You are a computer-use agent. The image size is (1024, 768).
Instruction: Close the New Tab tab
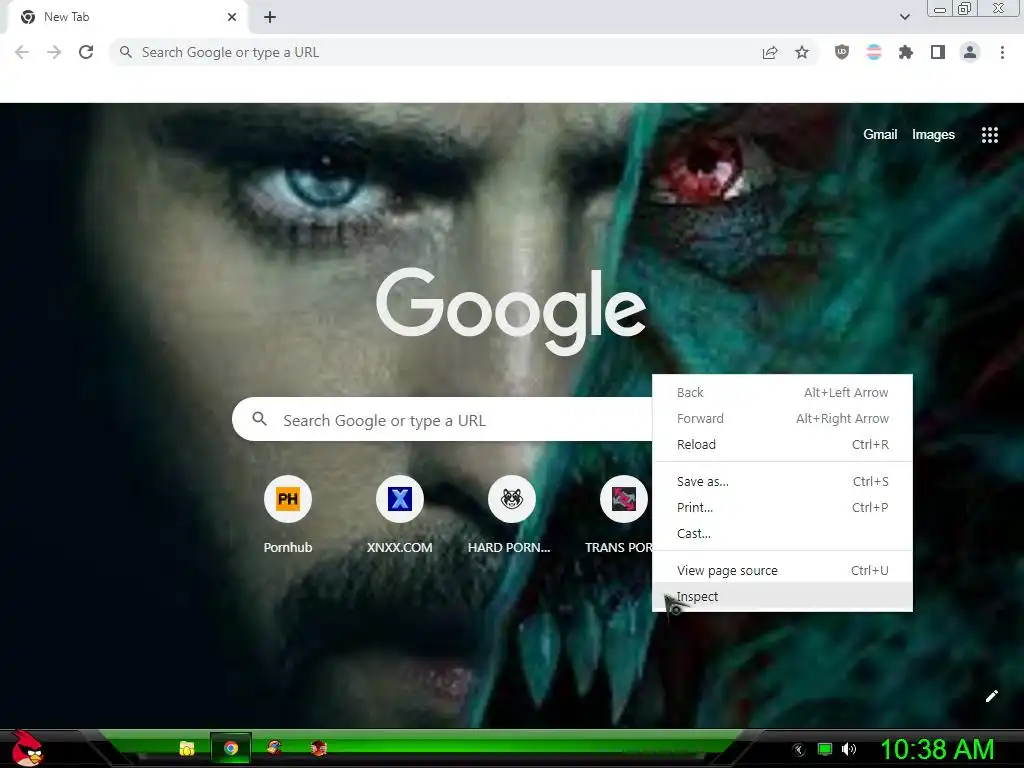[232, 17]
